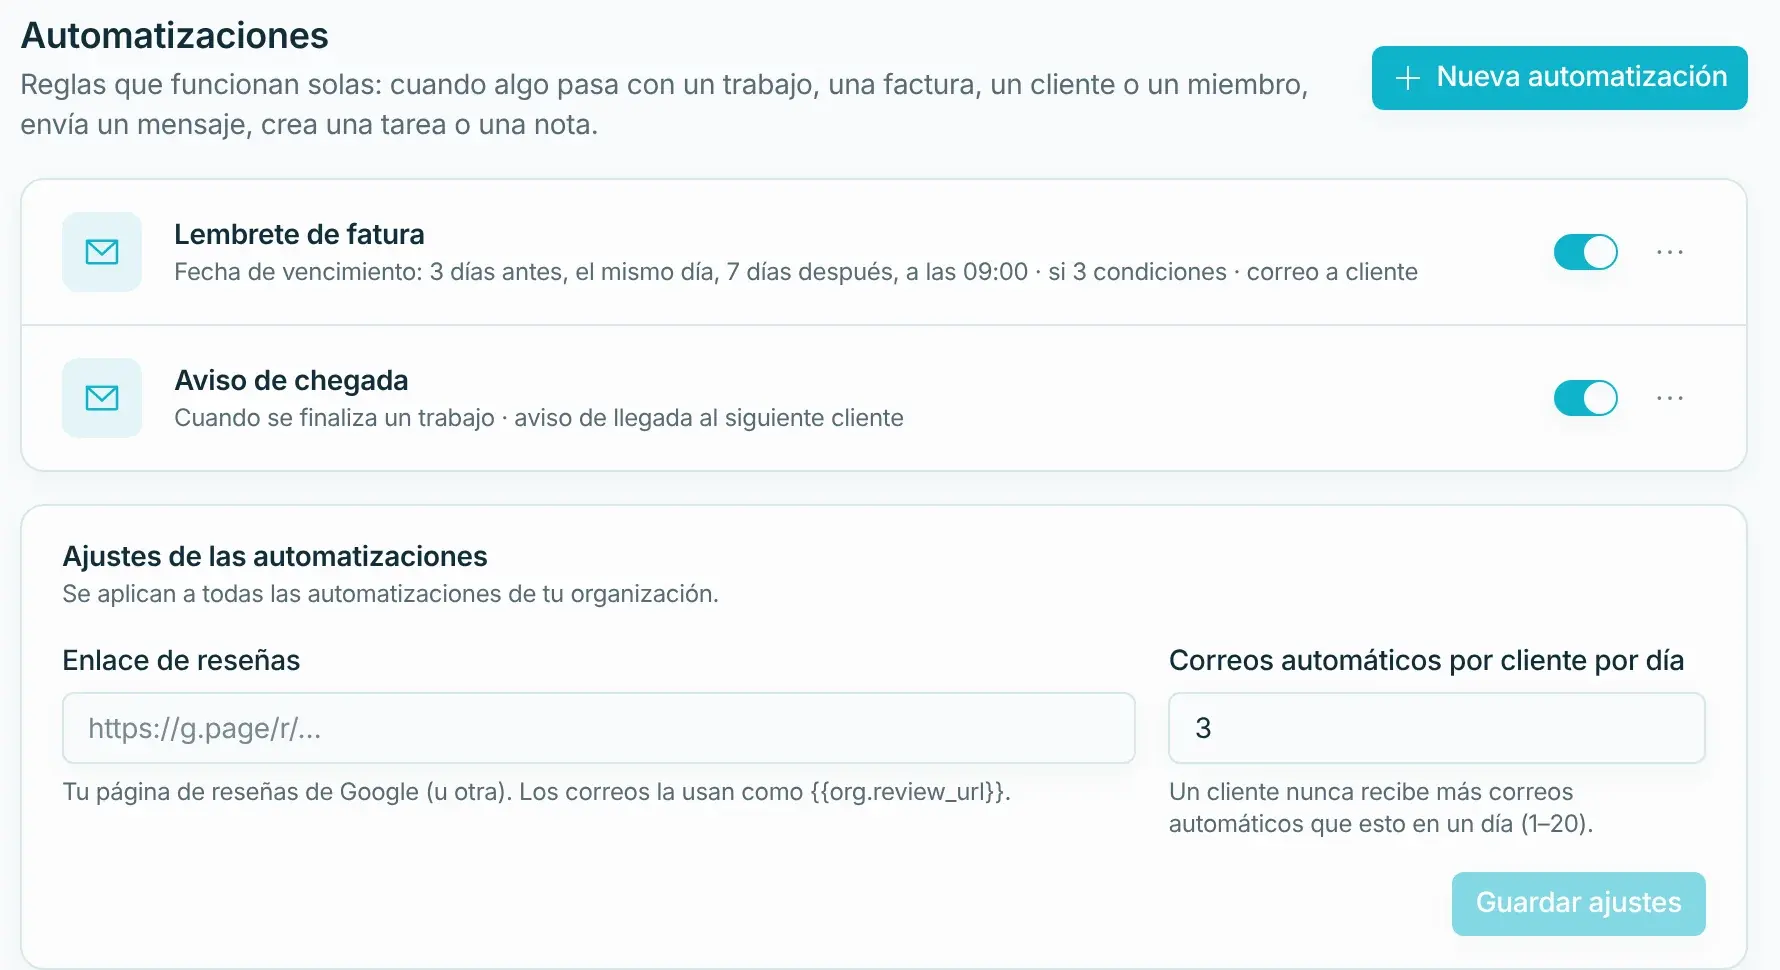The height and width of the screenshot is (970, 1780).
Task: Click the Ajustes de las automatizaciones heading
Action: click(275, 556)
